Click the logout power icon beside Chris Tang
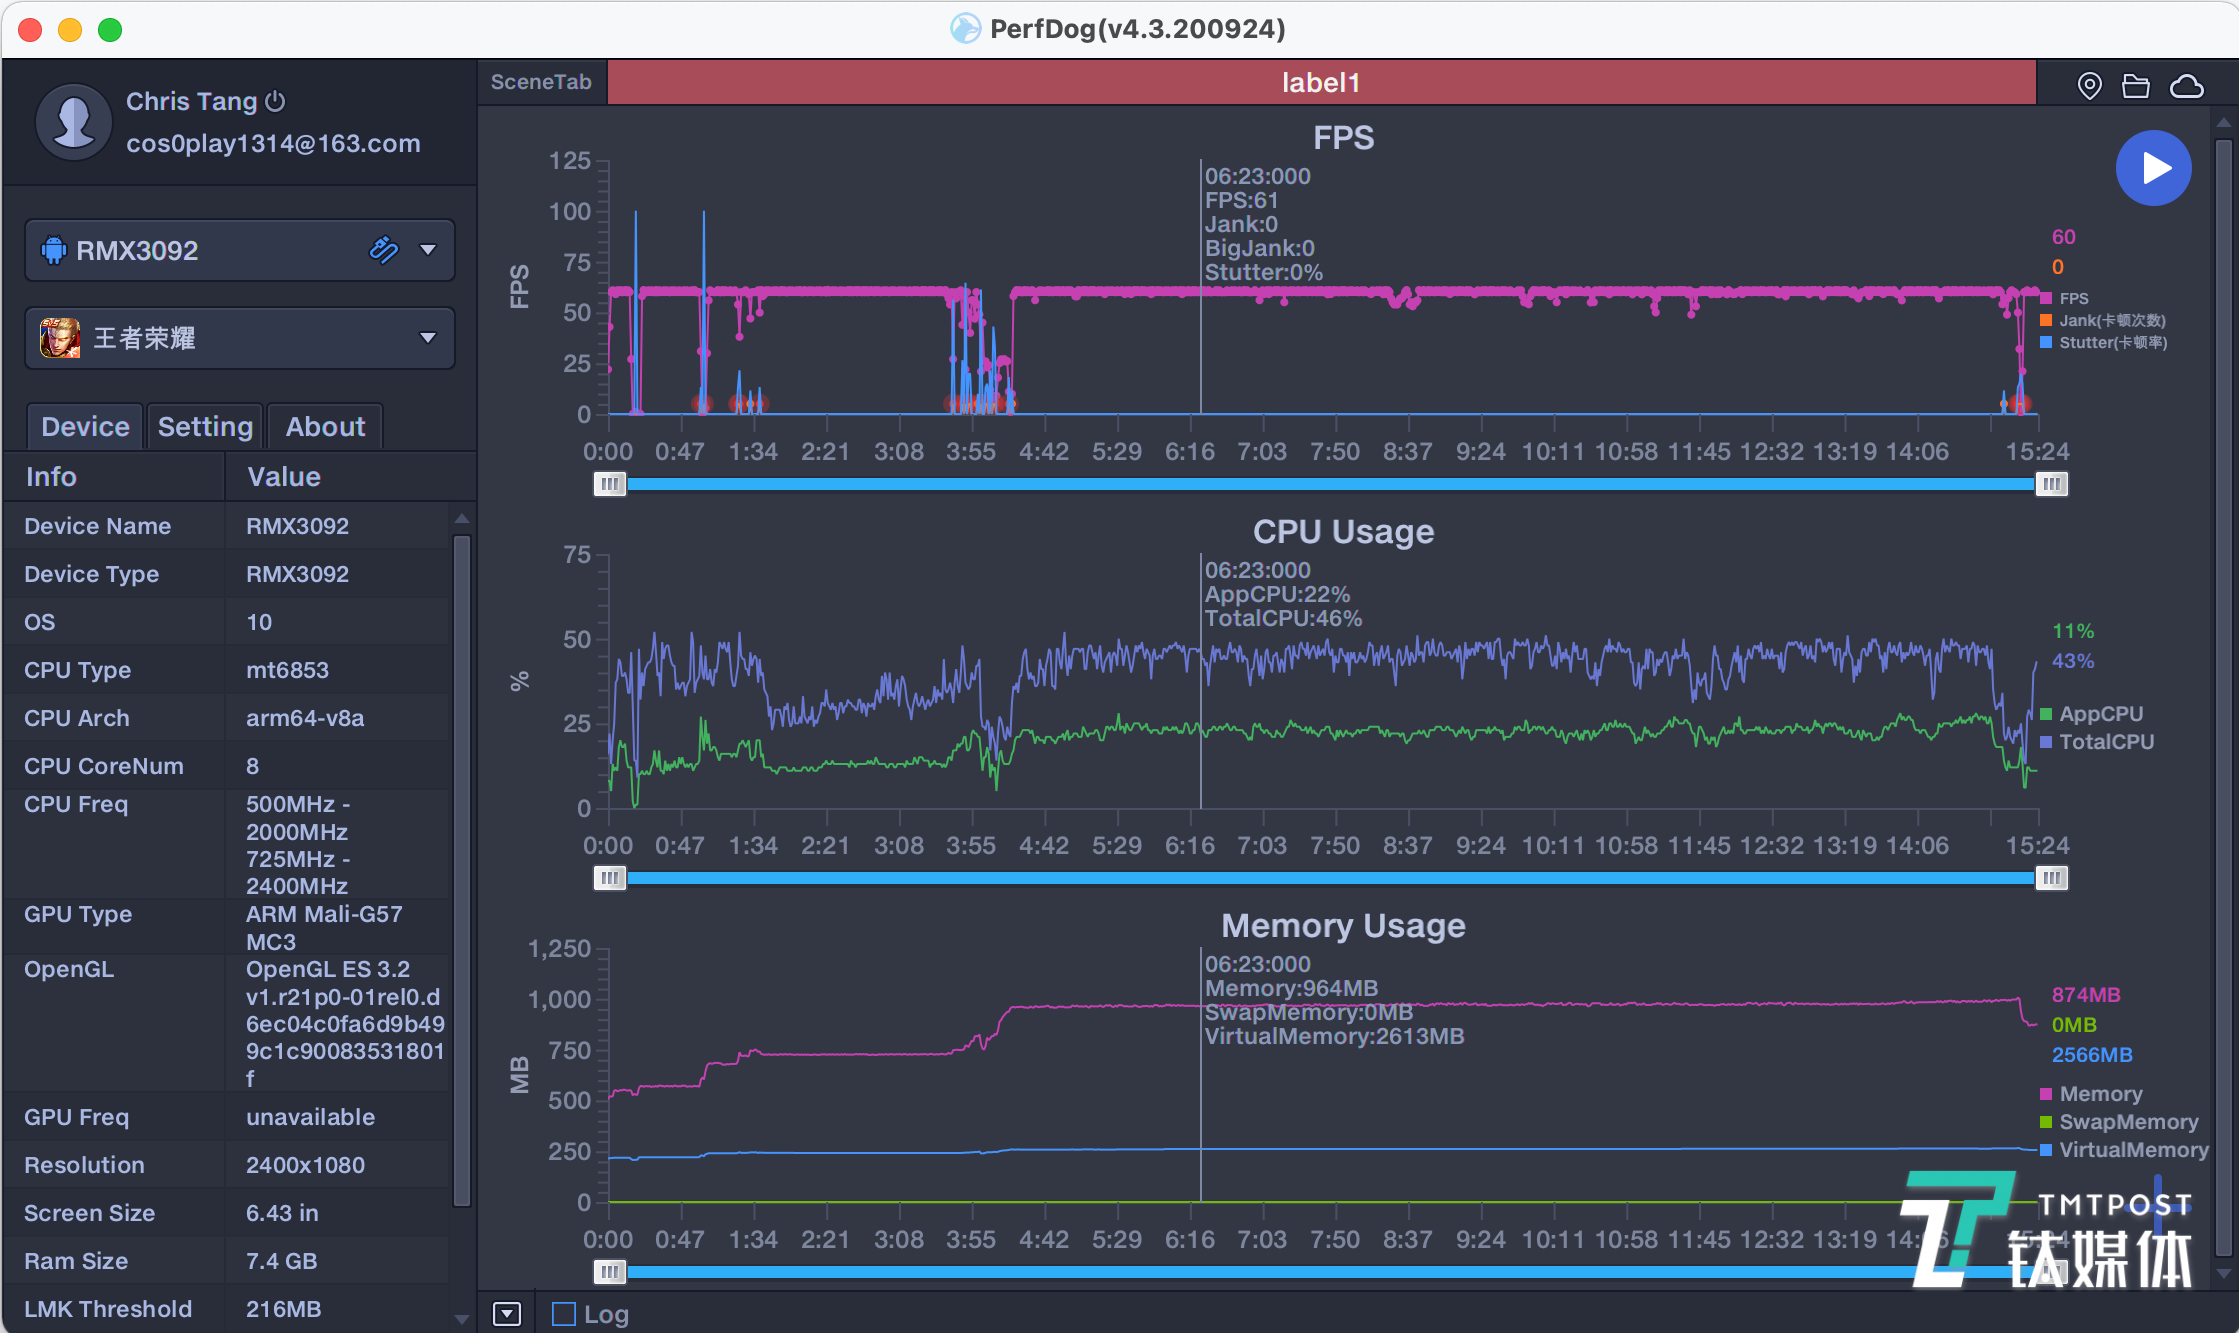 pyautogui.click(x=276, y=101)
